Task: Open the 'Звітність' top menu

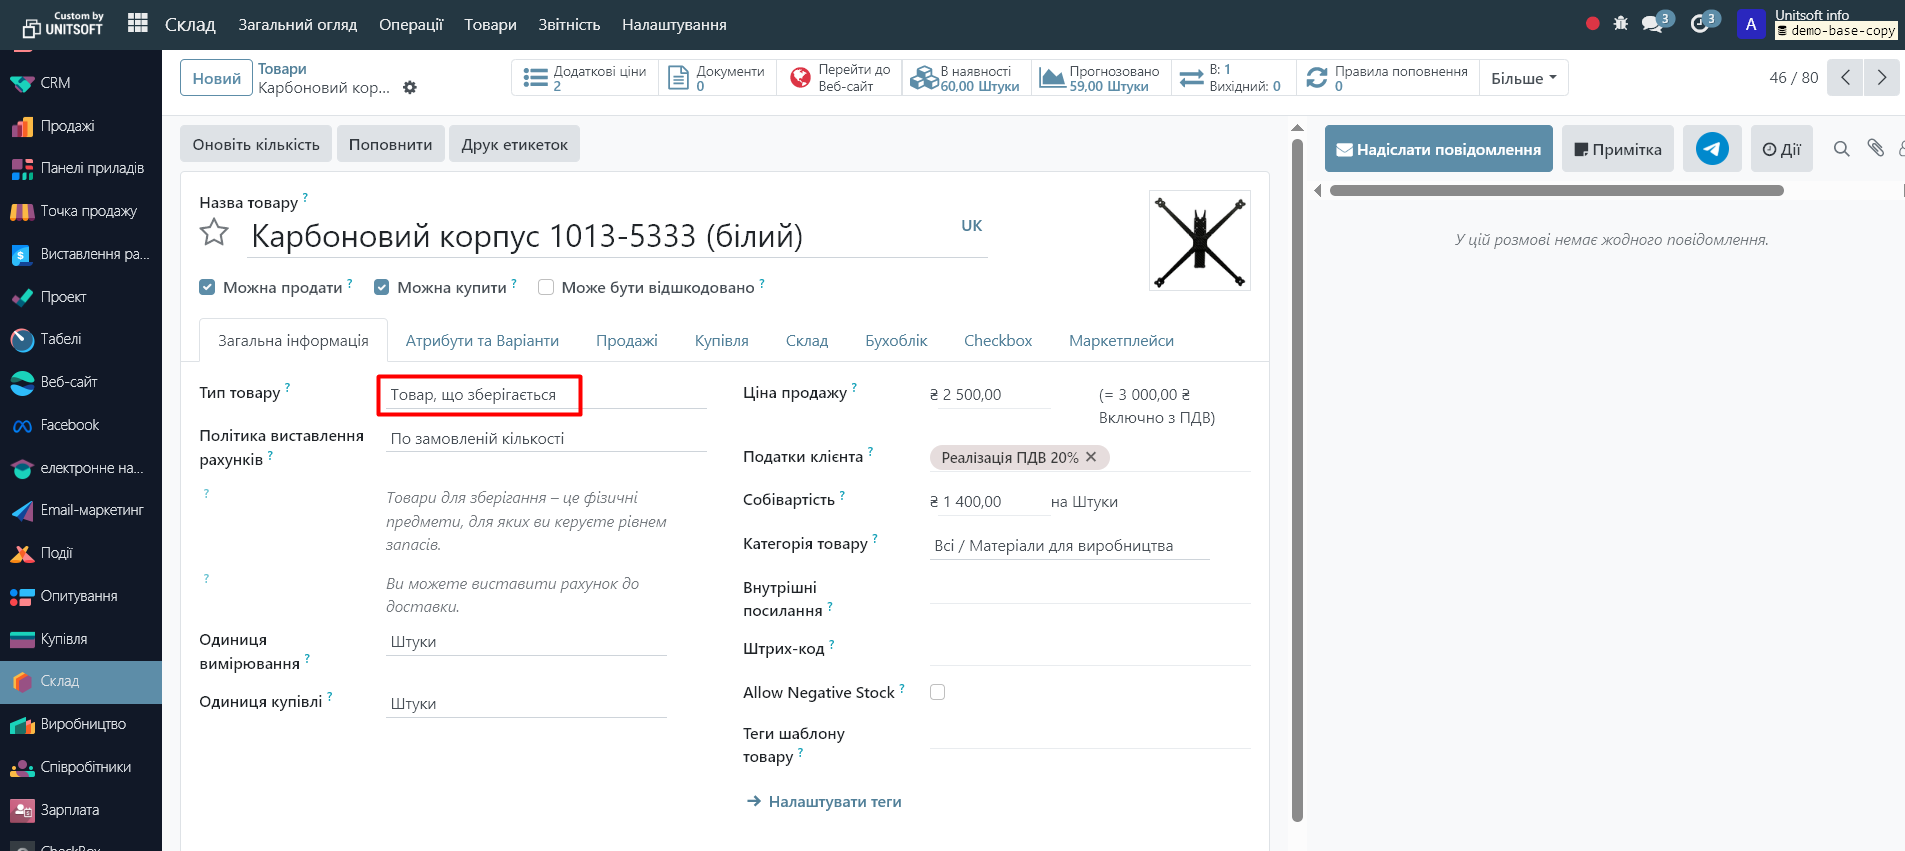Action: (x=569, y=25)
